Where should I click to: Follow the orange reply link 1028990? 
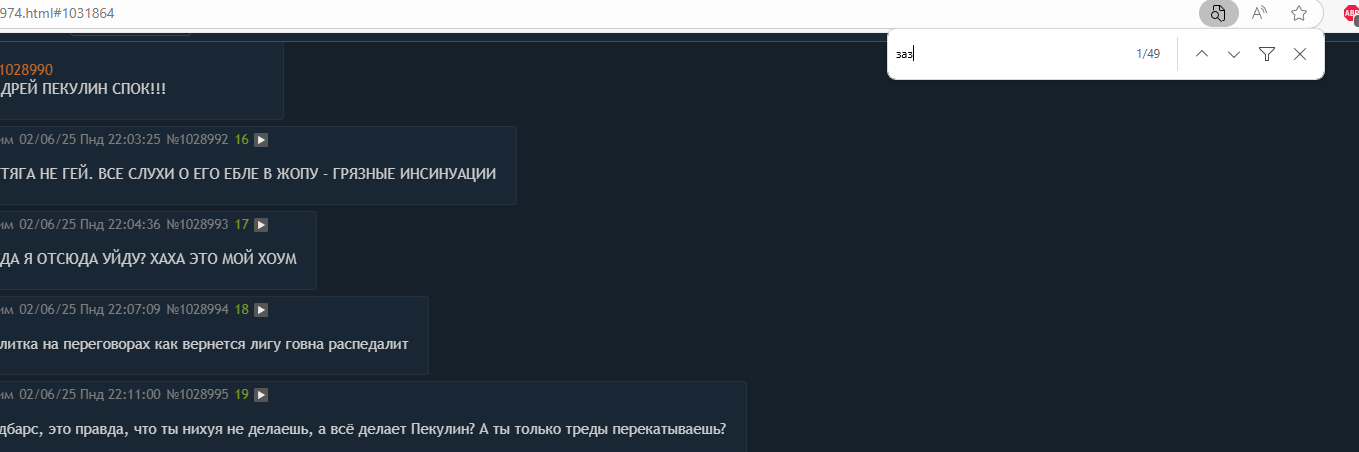pyautogui.click(x=26, y=70)
